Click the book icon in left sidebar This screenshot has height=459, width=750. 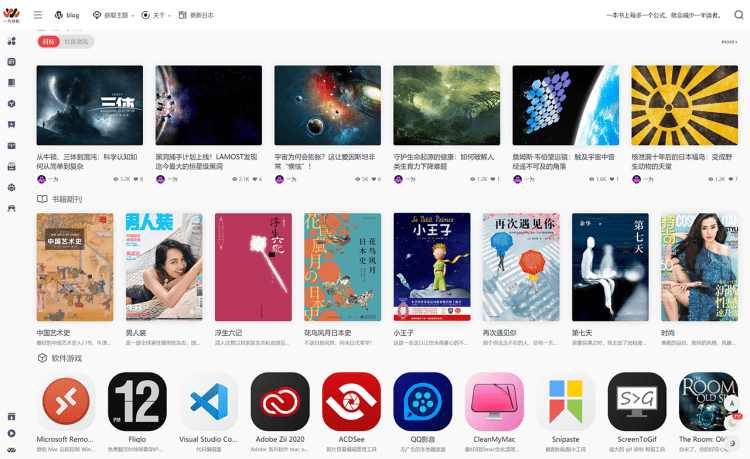11,83
